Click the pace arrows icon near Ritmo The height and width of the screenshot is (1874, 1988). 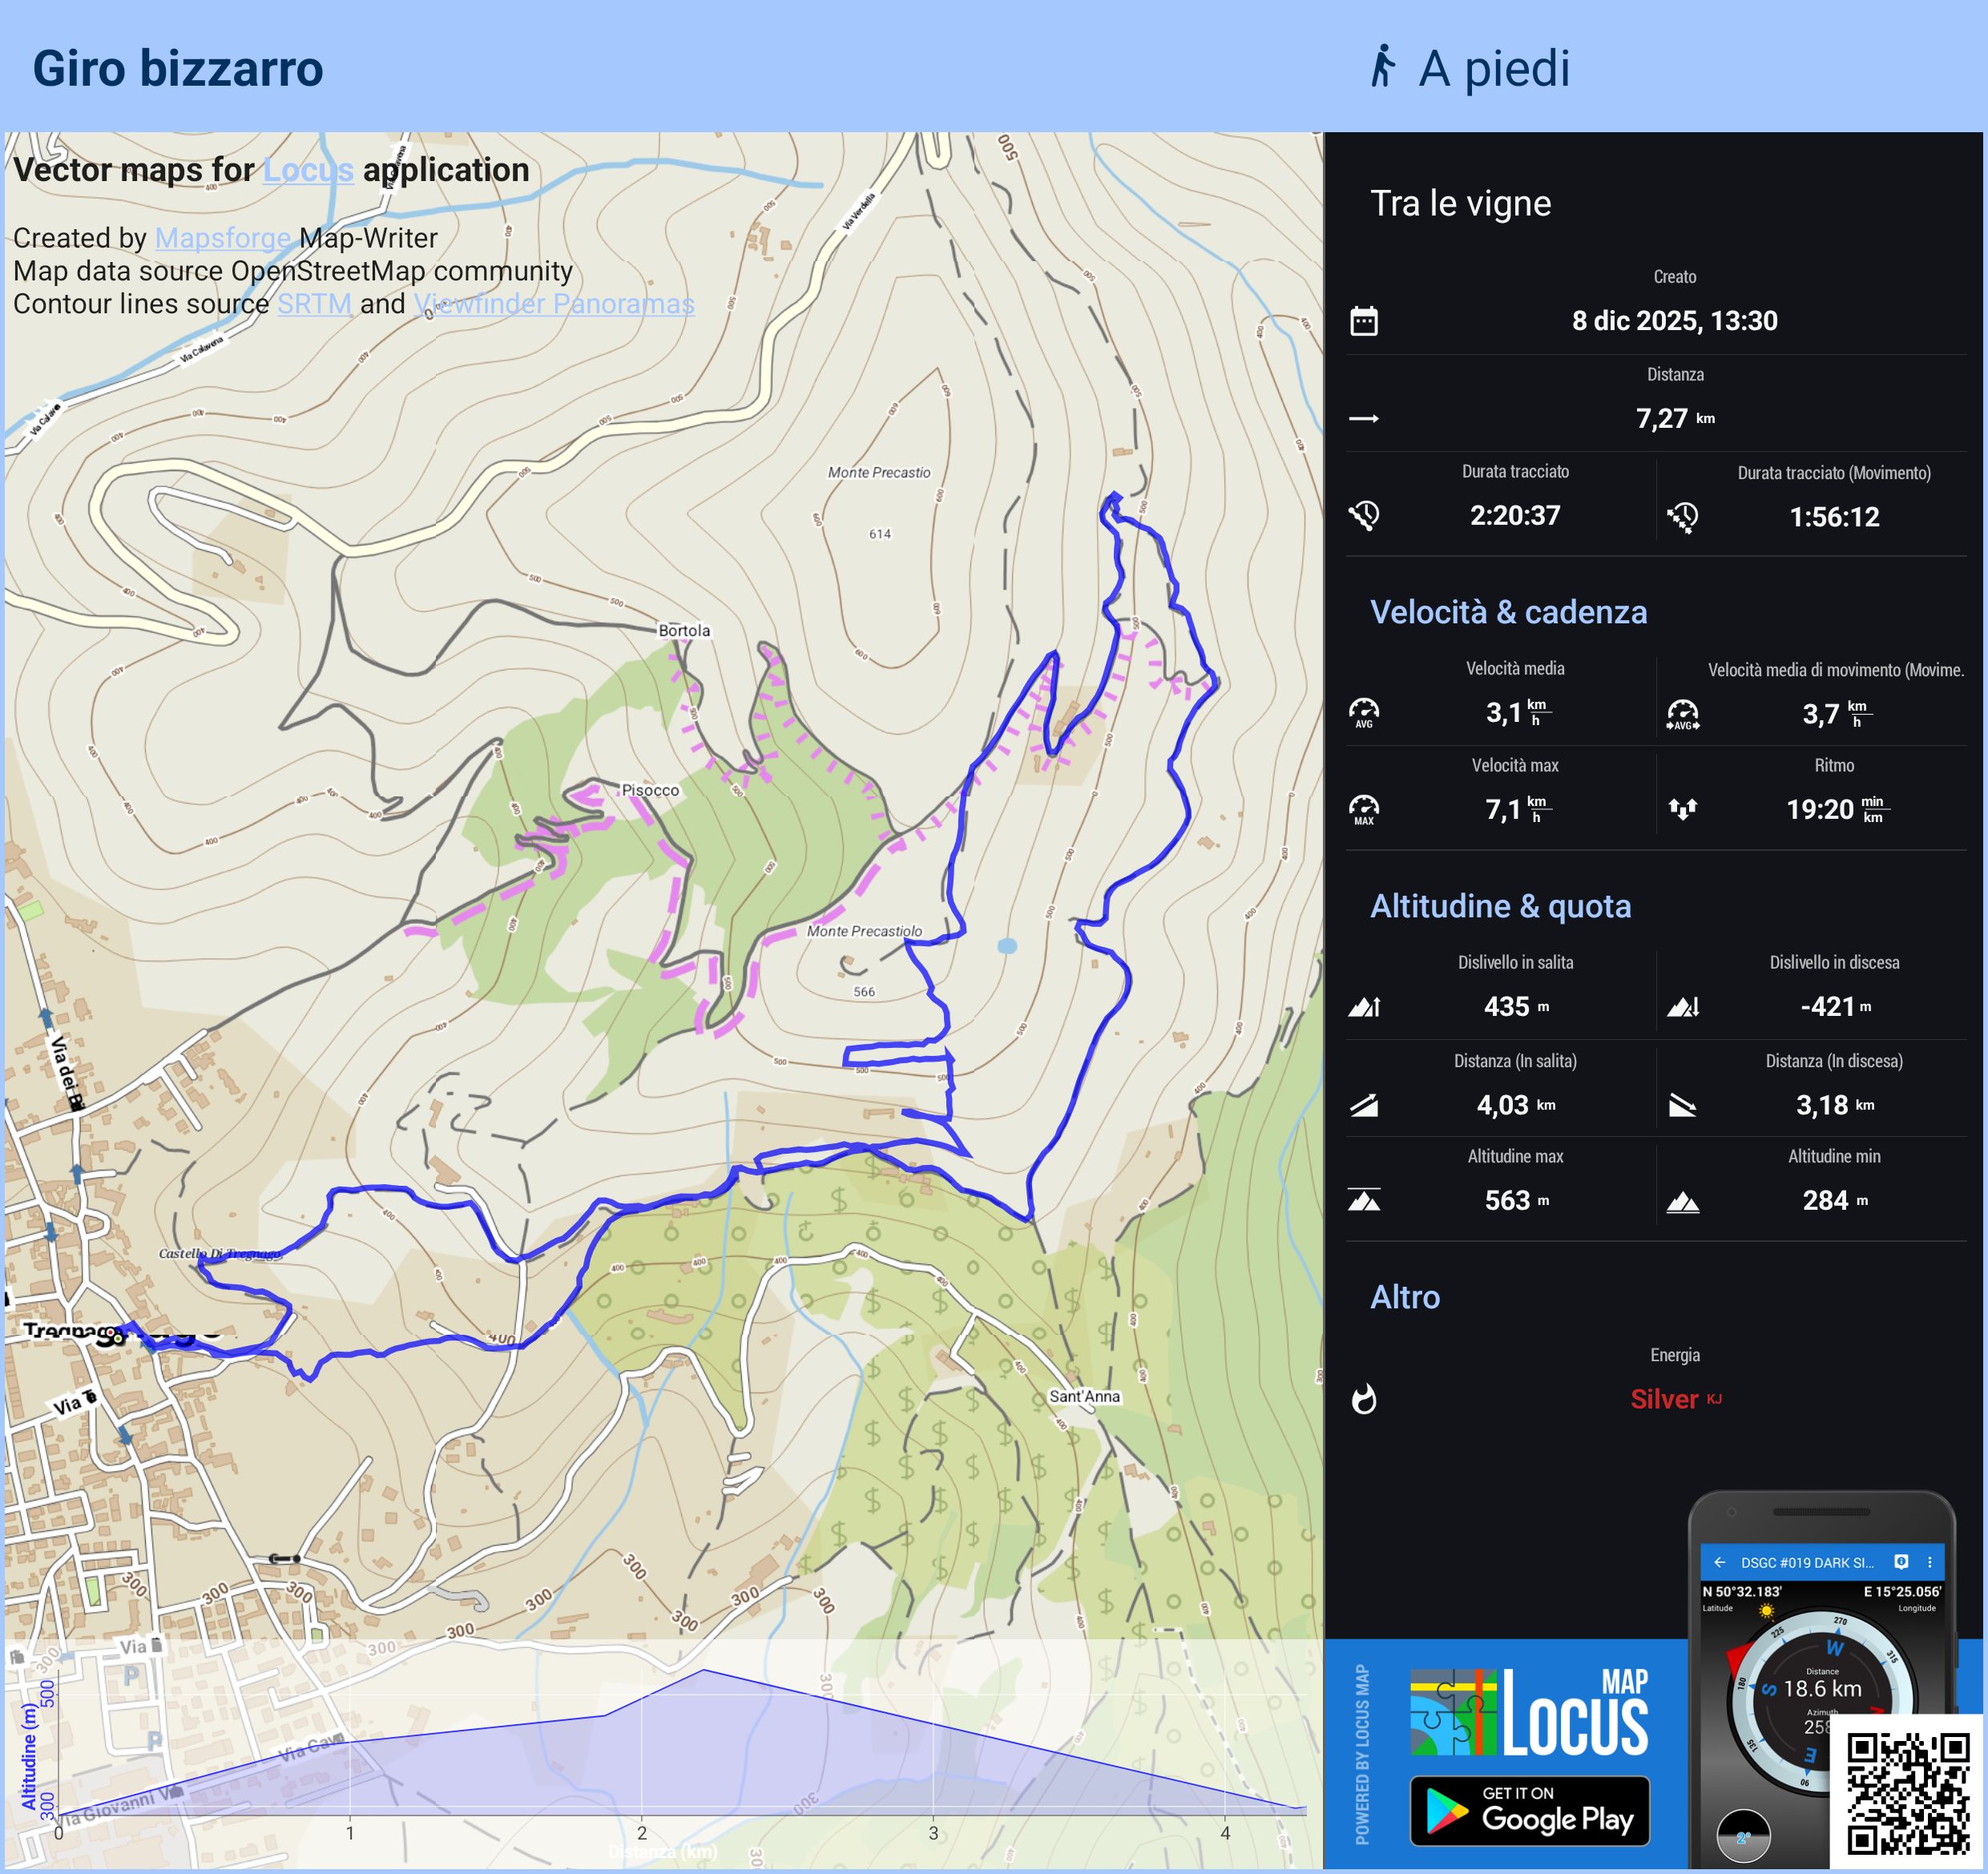point(1683,808)
